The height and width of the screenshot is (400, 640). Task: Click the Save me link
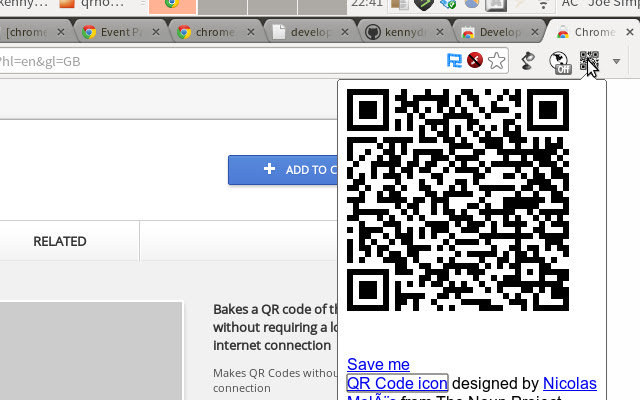pyautogui.click(x=378, y=364)
